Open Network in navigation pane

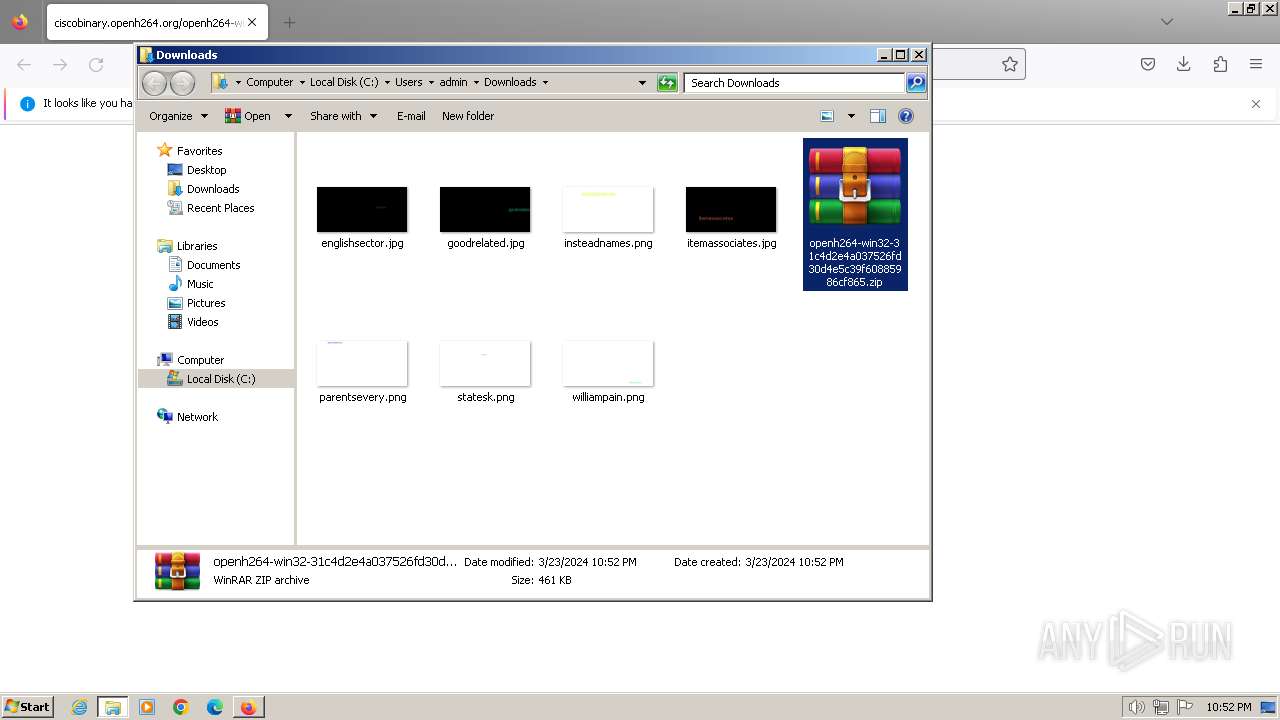pyautogui.click(x=197, y=417)
